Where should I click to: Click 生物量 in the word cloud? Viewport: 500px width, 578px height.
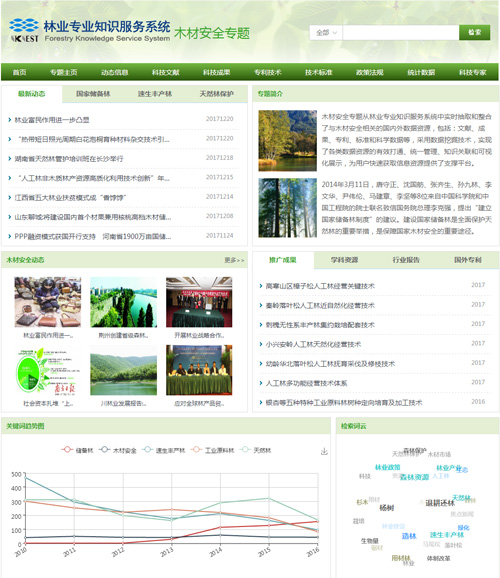369,541
